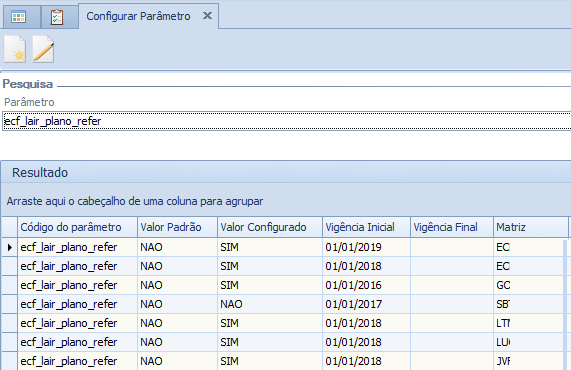Click Matriz cell starting with LU

[528, 342]
